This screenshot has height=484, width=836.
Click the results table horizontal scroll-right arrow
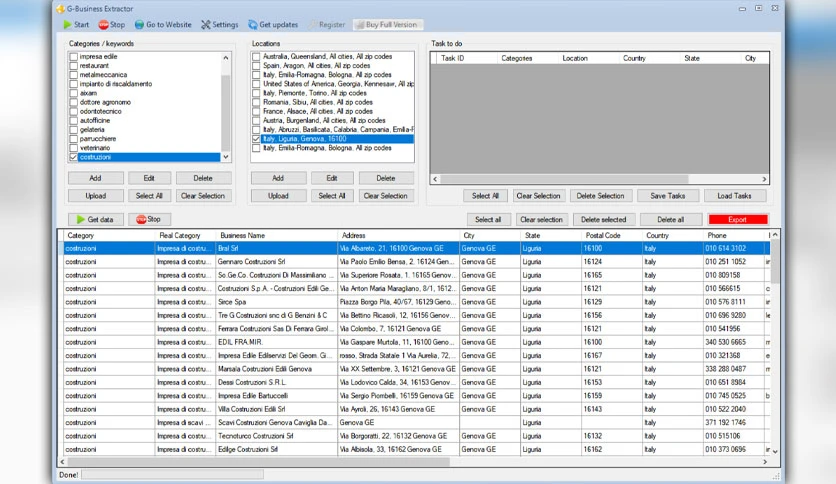[x=765, y=462]
